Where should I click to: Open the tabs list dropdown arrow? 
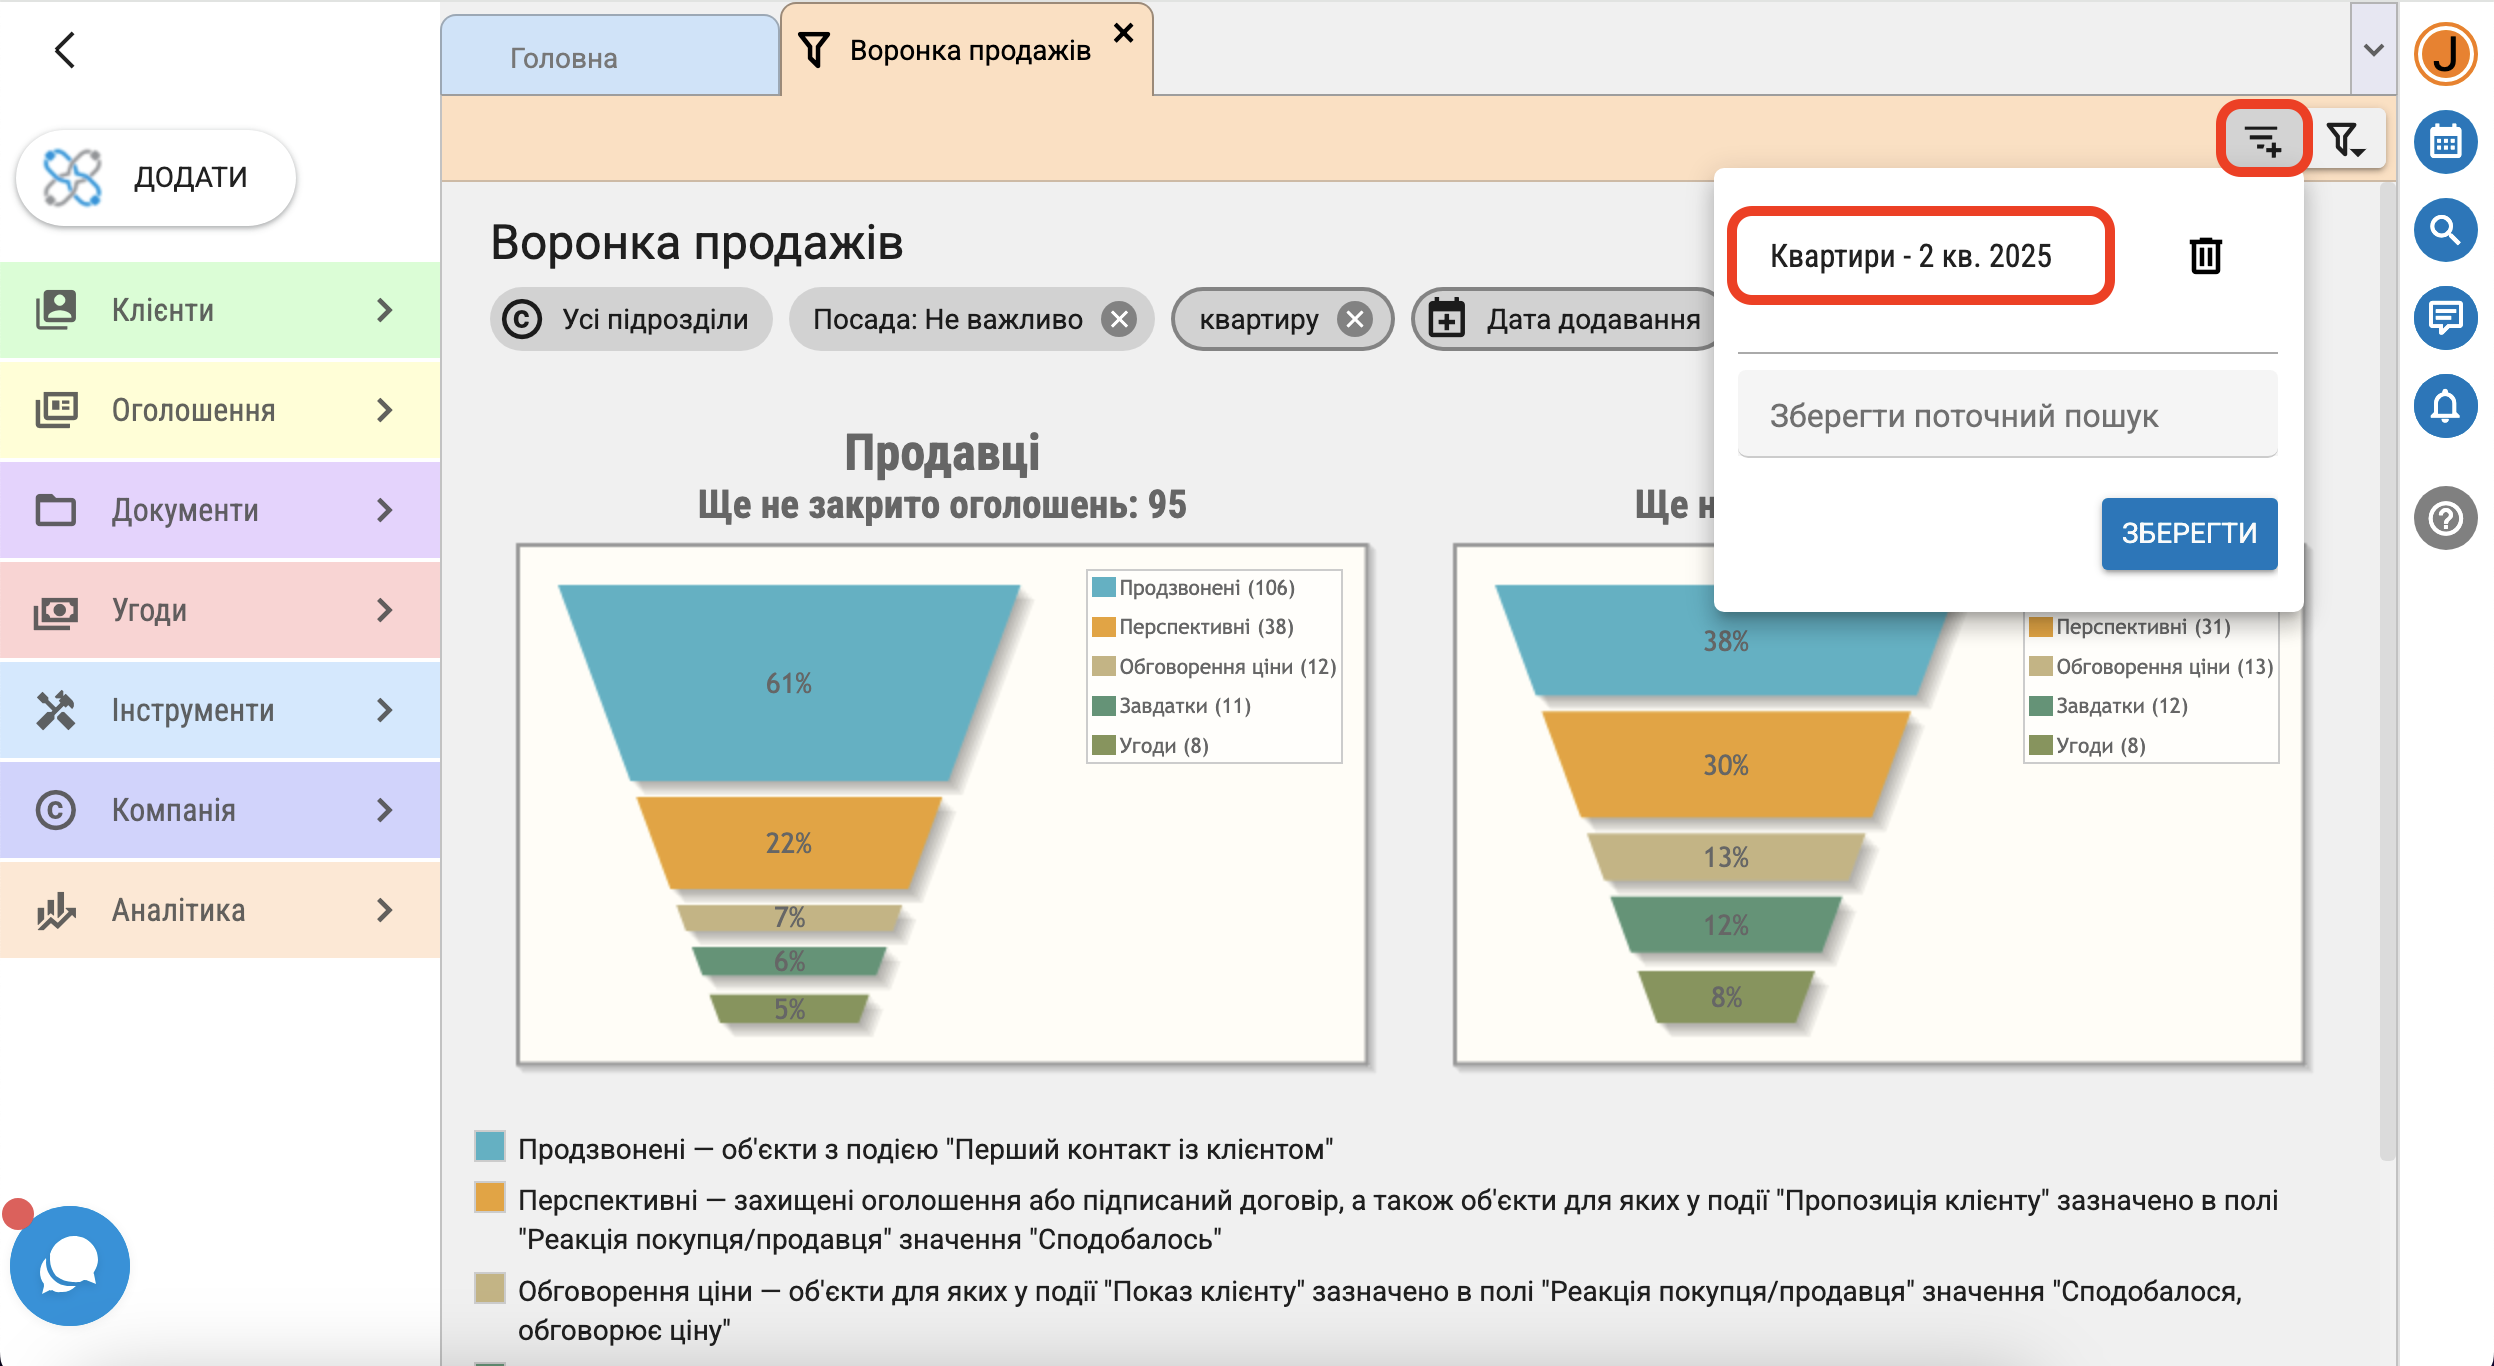[2373, 49]
